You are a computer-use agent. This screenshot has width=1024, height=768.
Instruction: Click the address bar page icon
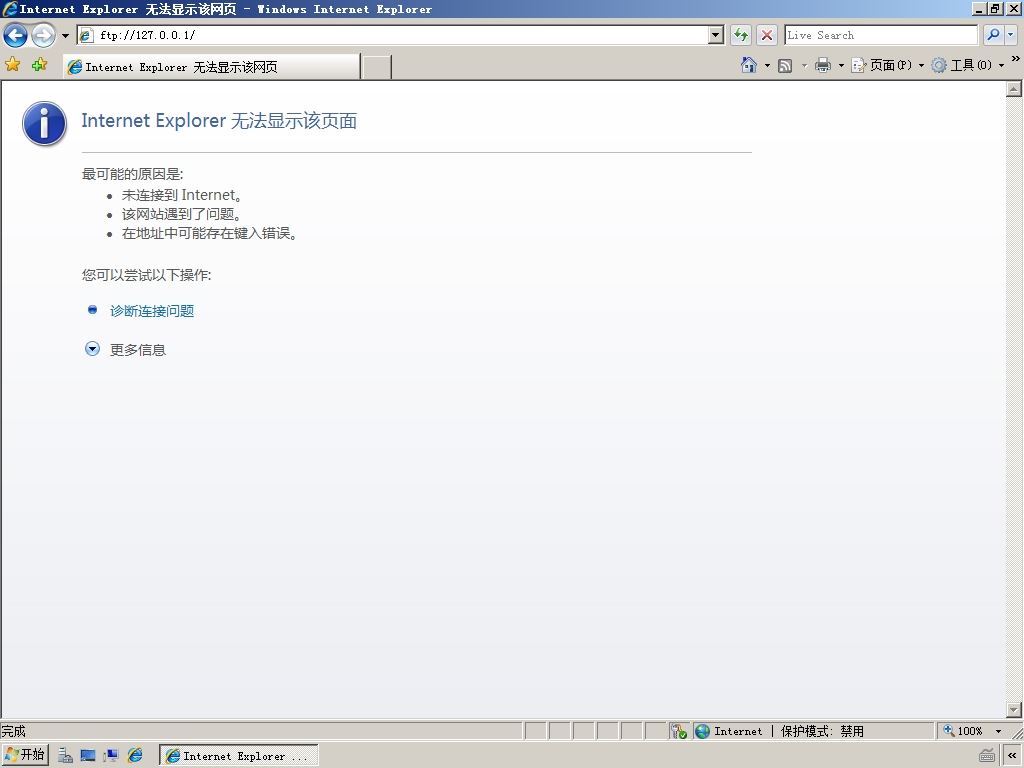tap(86, 35)
